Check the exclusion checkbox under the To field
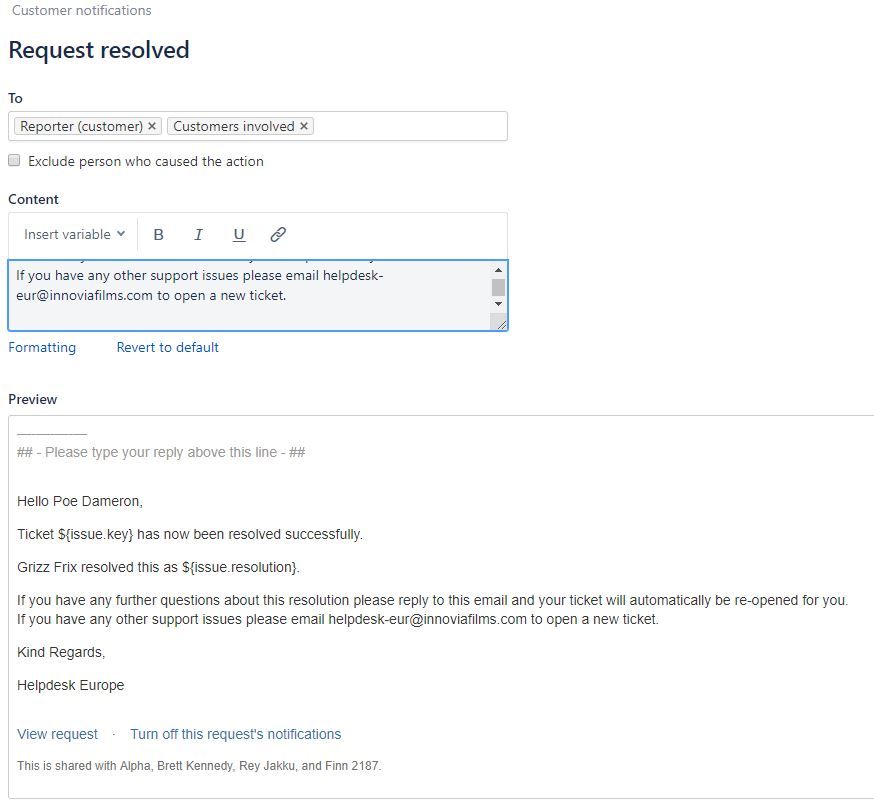The height and width of the screenshot is (808, 874). (x=14, y=160)
